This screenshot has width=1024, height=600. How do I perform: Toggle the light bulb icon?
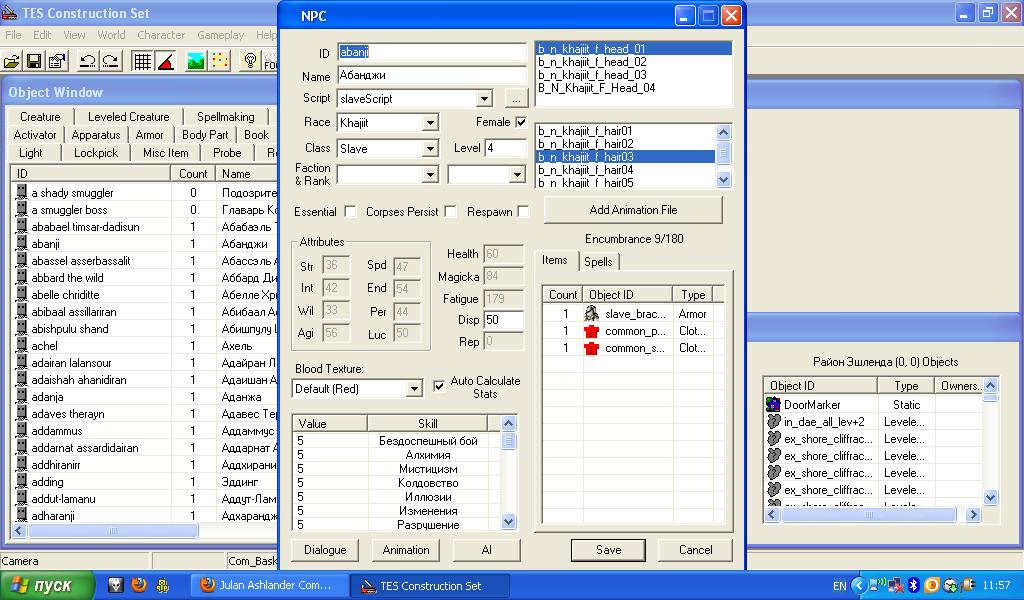click(x=250, y=61)
